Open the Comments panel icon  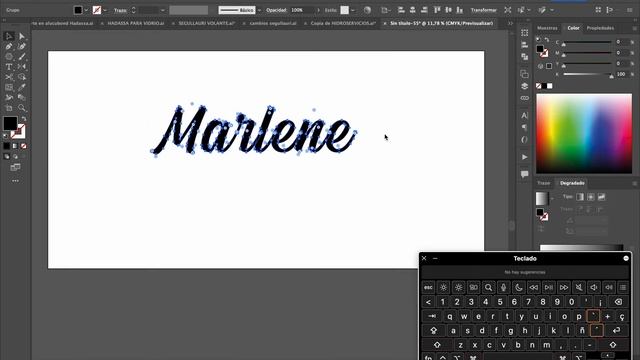click(524, 174)
